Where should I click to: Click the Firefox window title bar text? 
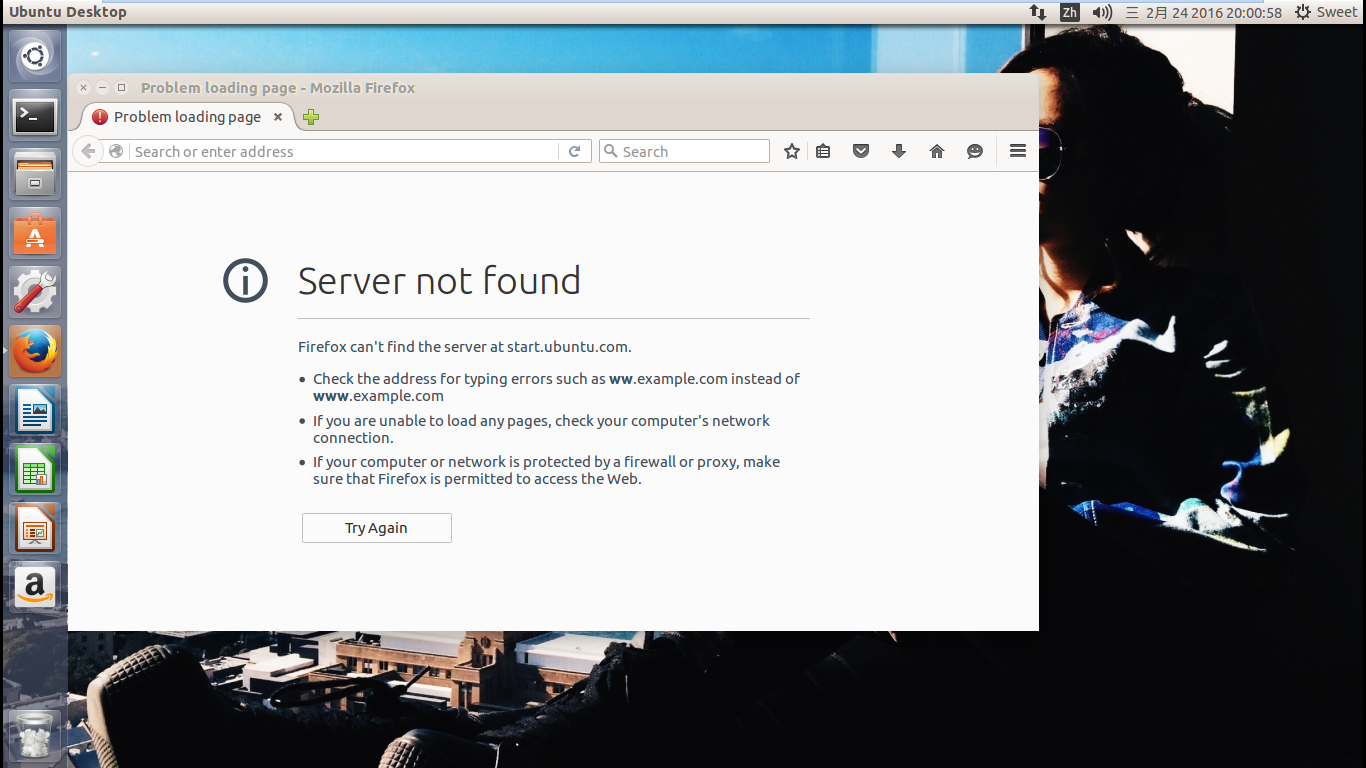point(278,88)
